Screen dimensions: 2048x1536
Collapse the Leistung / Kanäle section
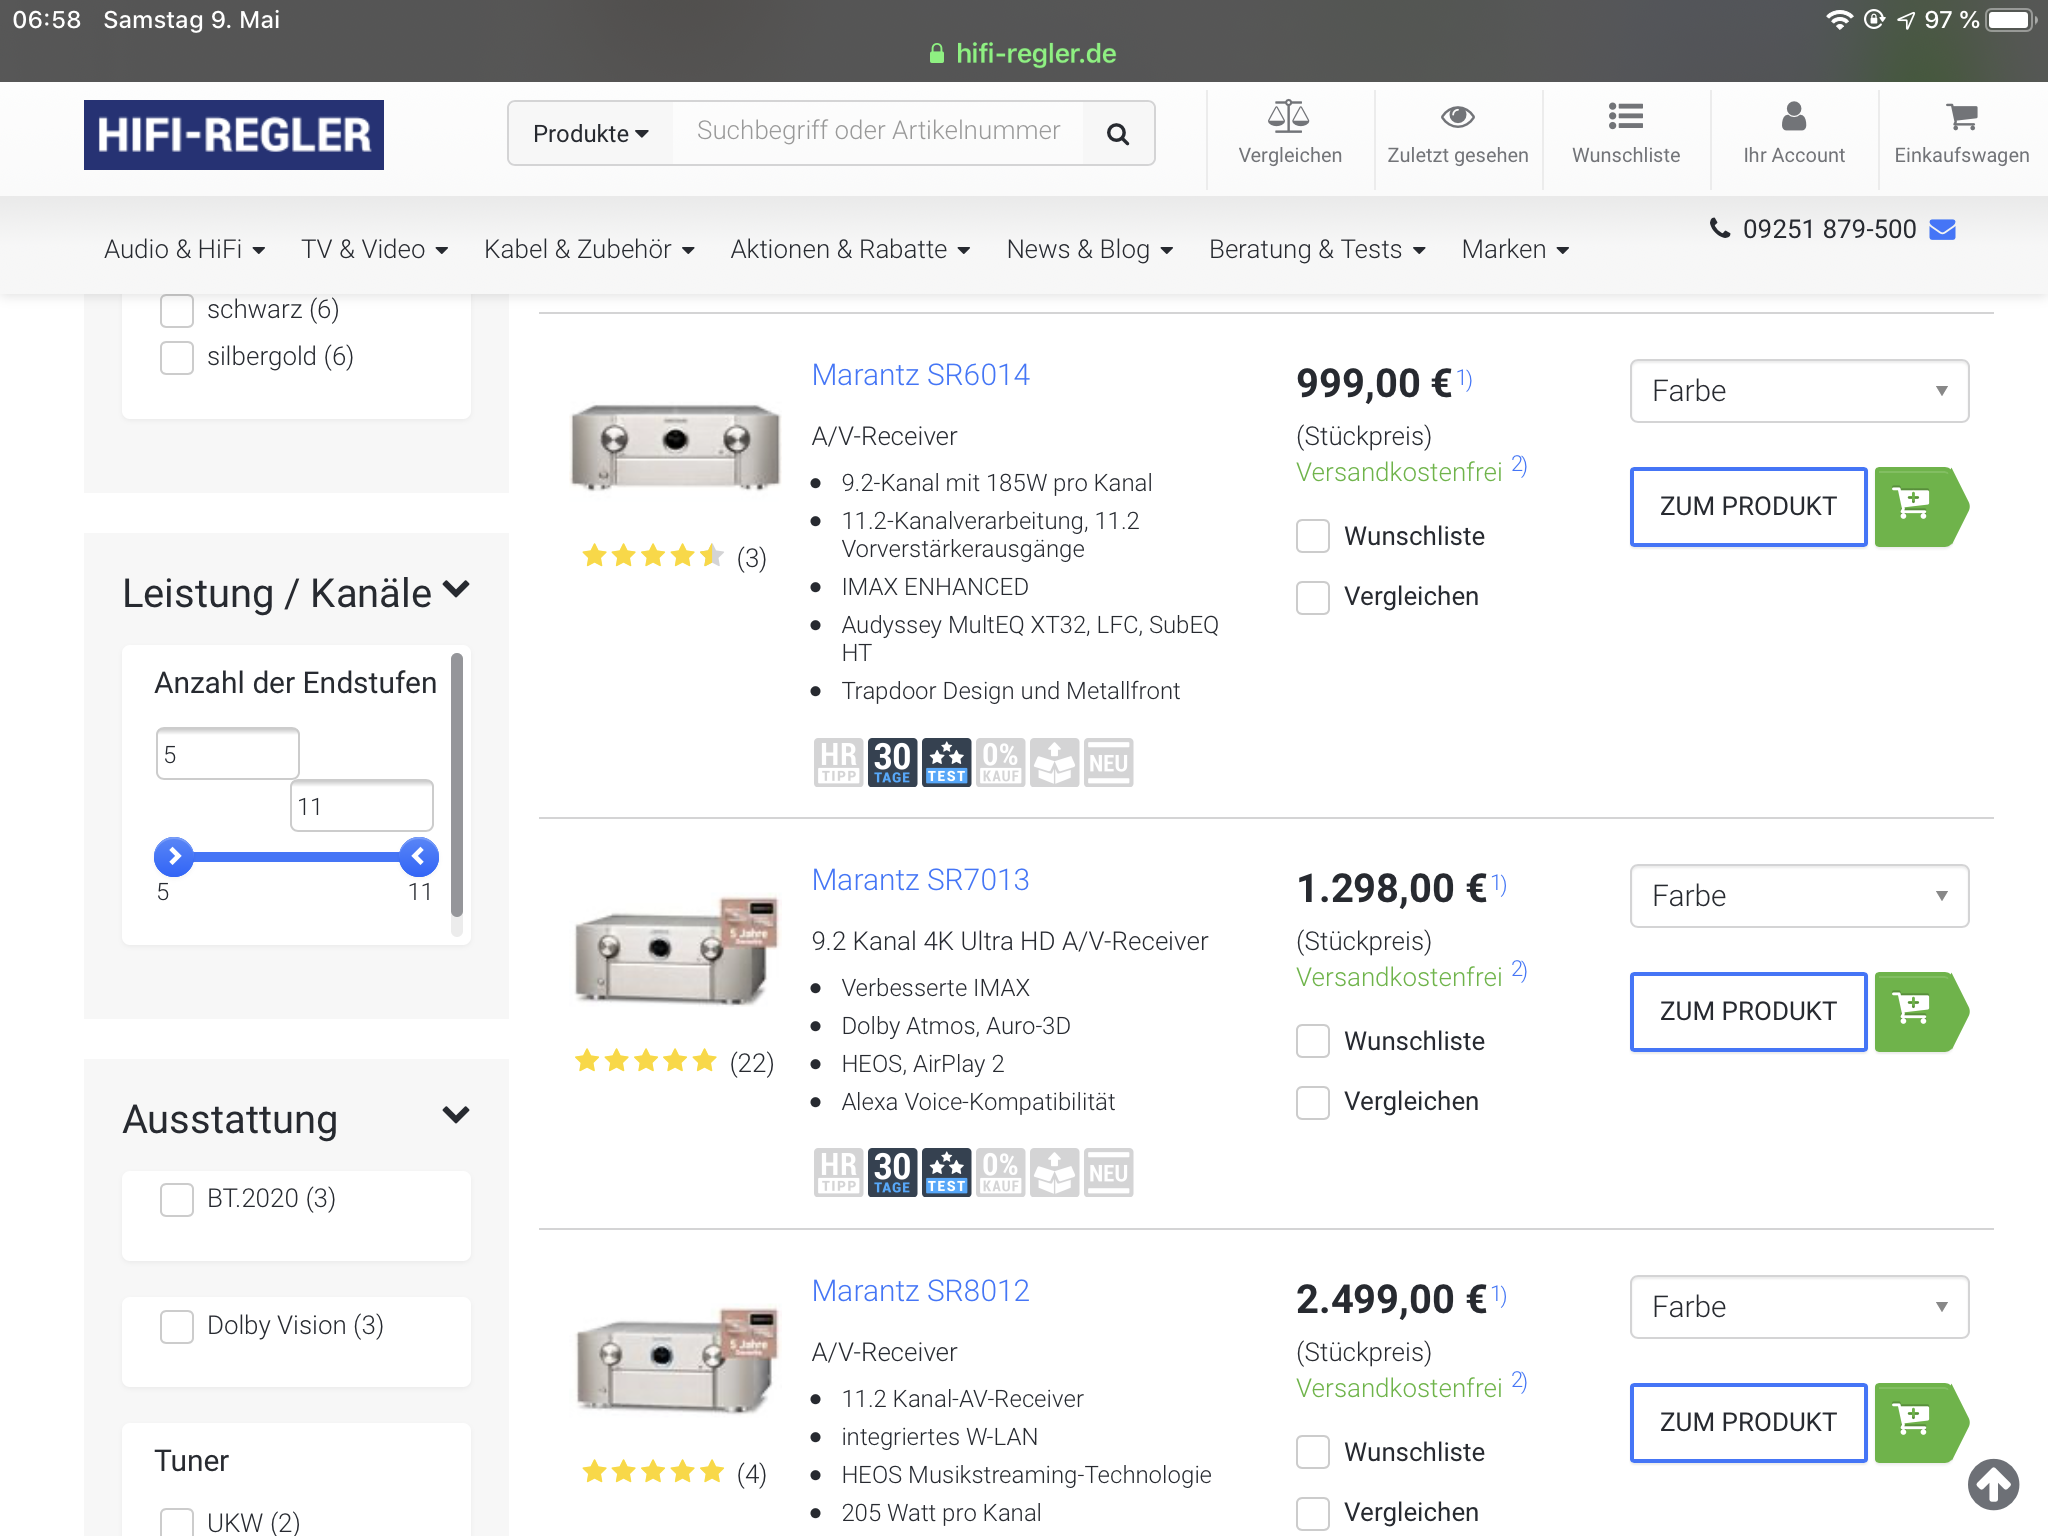(456, 590)
